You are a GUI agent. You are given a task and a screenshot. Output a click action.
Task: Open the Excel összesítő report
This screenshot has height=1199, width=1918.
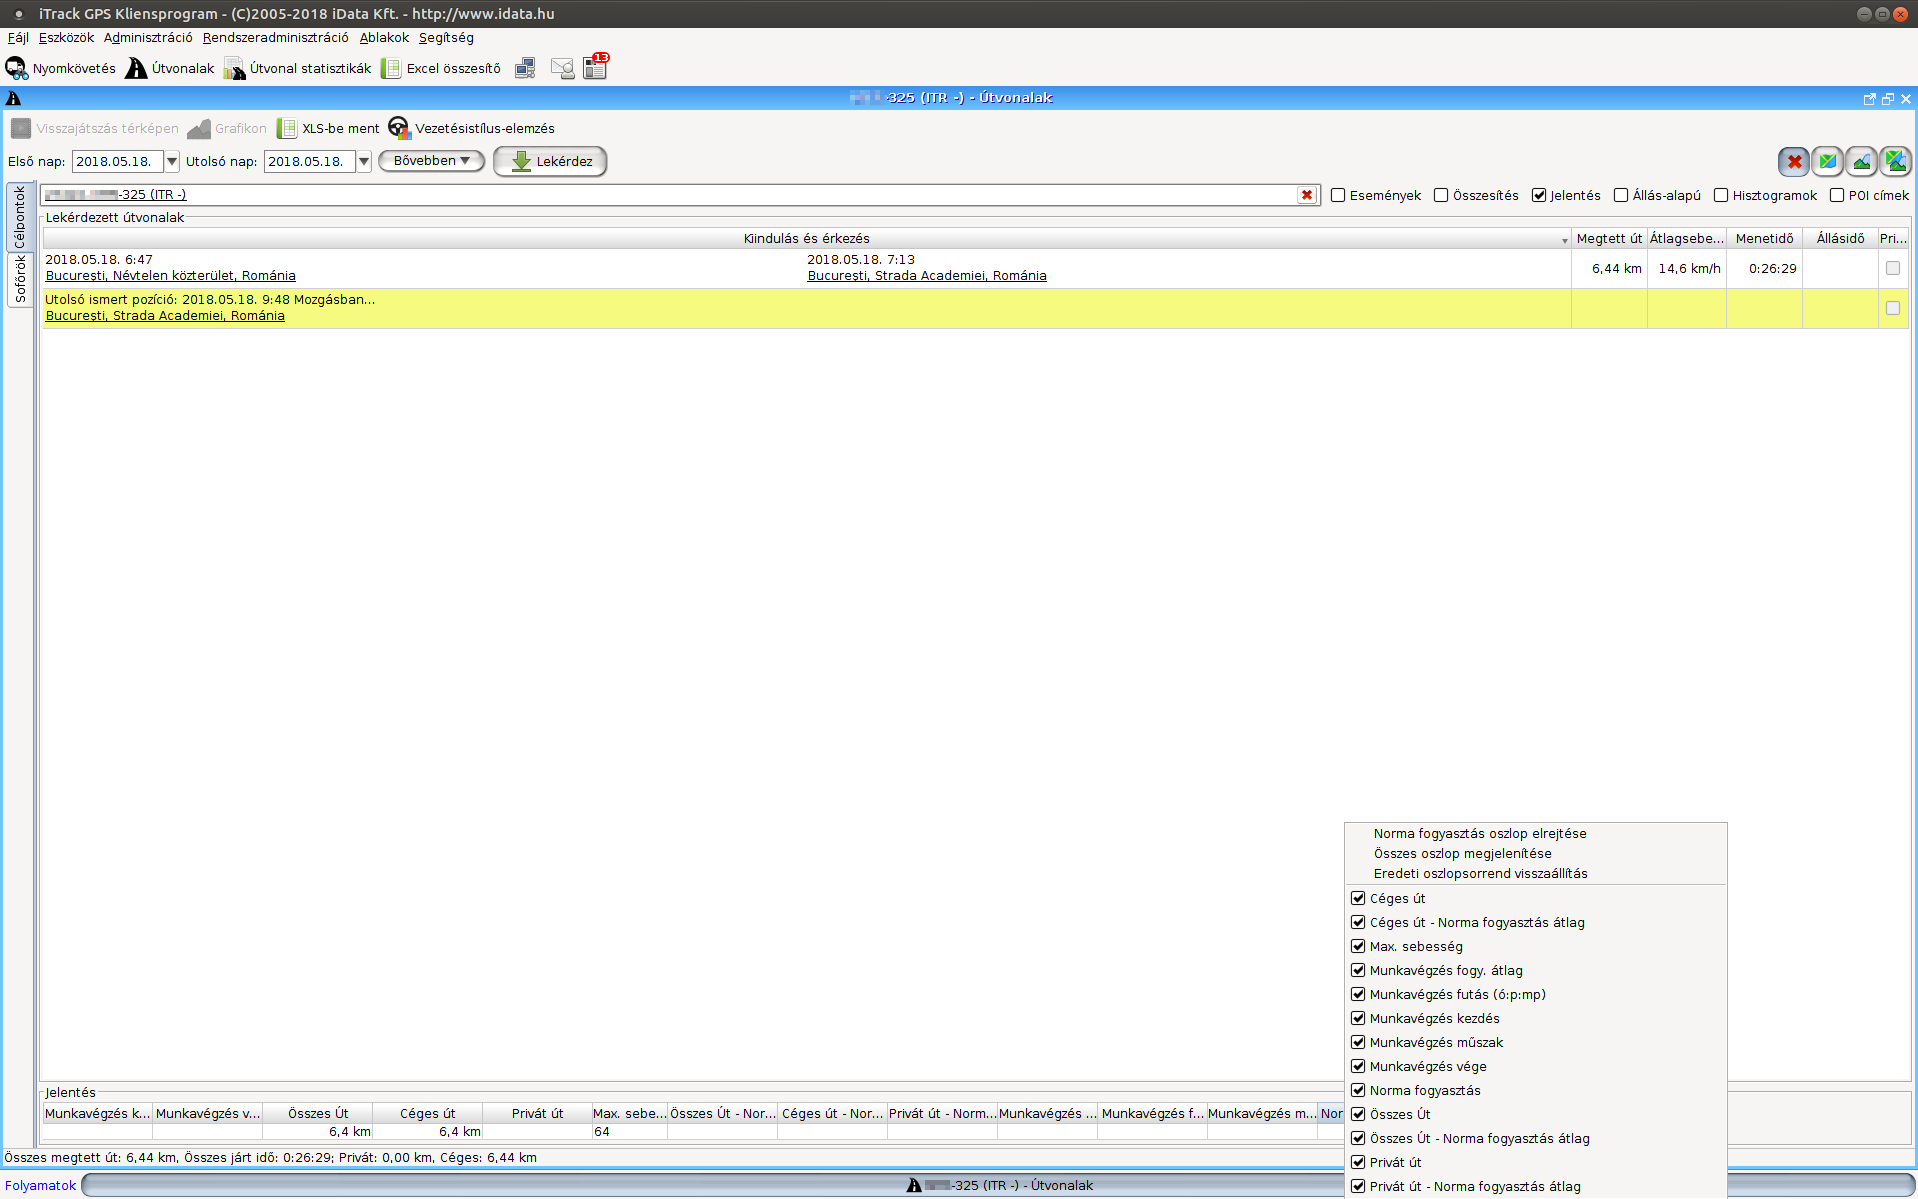click(x=440, y=69)
